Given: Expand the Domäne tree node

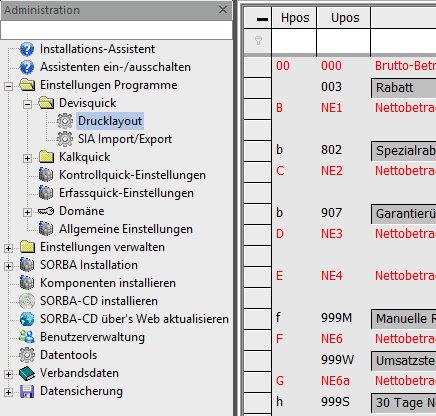Looking at the screenshot, I should coord(28,213).
